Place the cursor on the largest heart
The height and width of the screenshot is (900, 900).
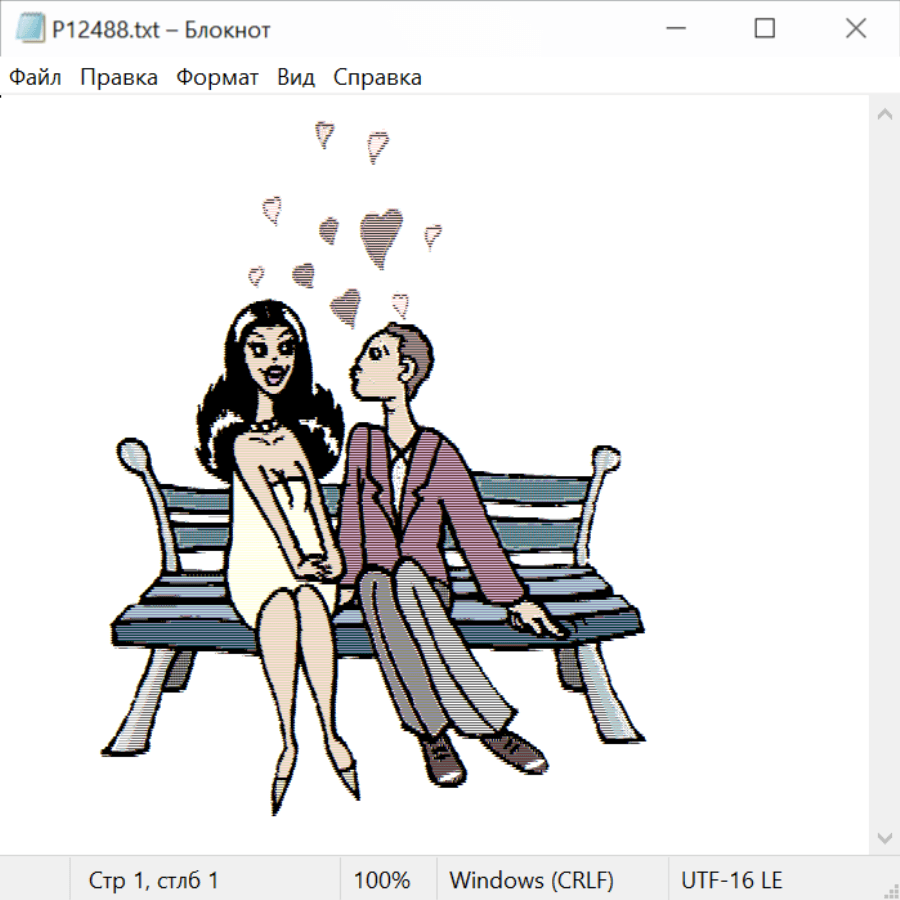pyautogui.click(x=381, y=236)
